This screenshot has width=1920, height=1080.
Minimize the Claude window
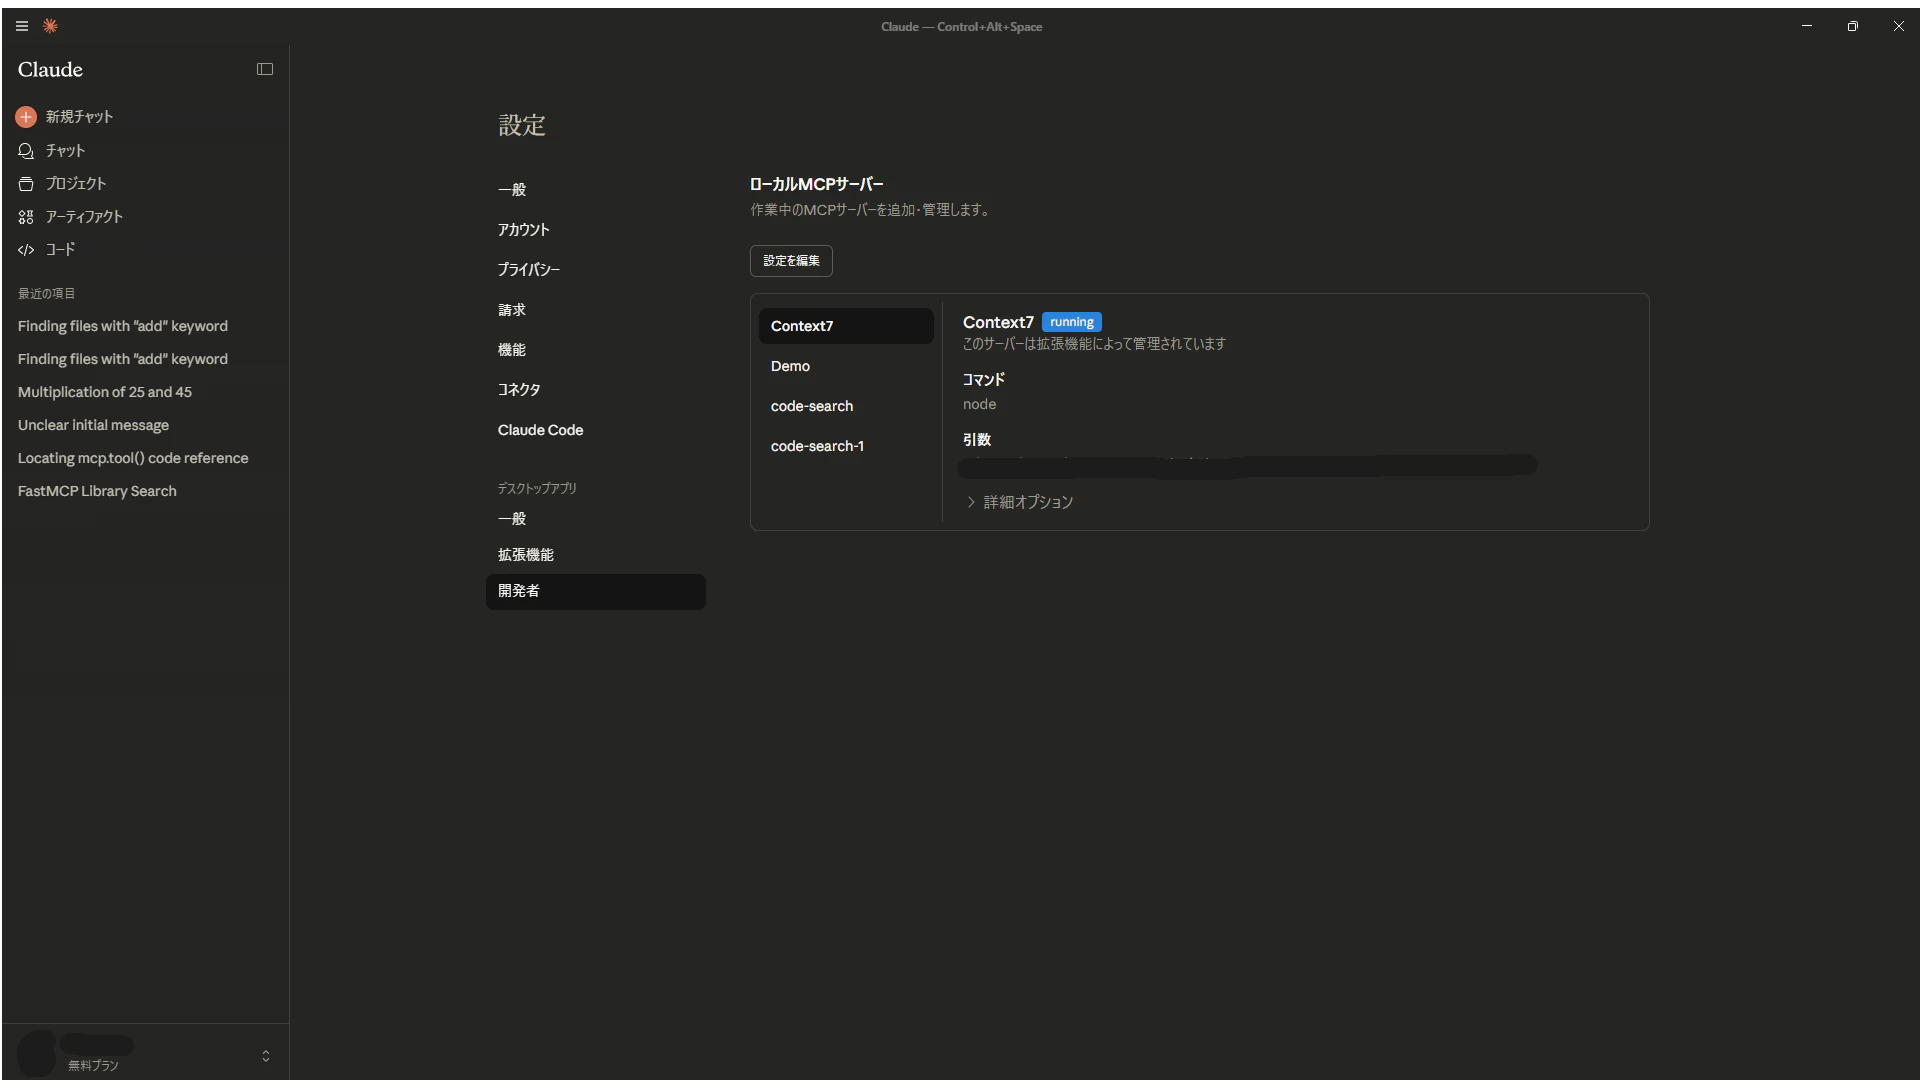point(1806,26)
